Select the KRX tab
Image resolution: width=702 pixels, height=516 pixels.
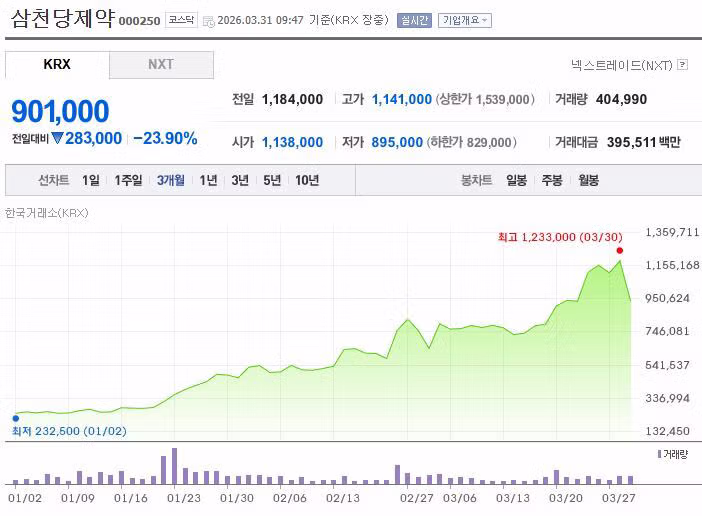[x=57, y=64]
